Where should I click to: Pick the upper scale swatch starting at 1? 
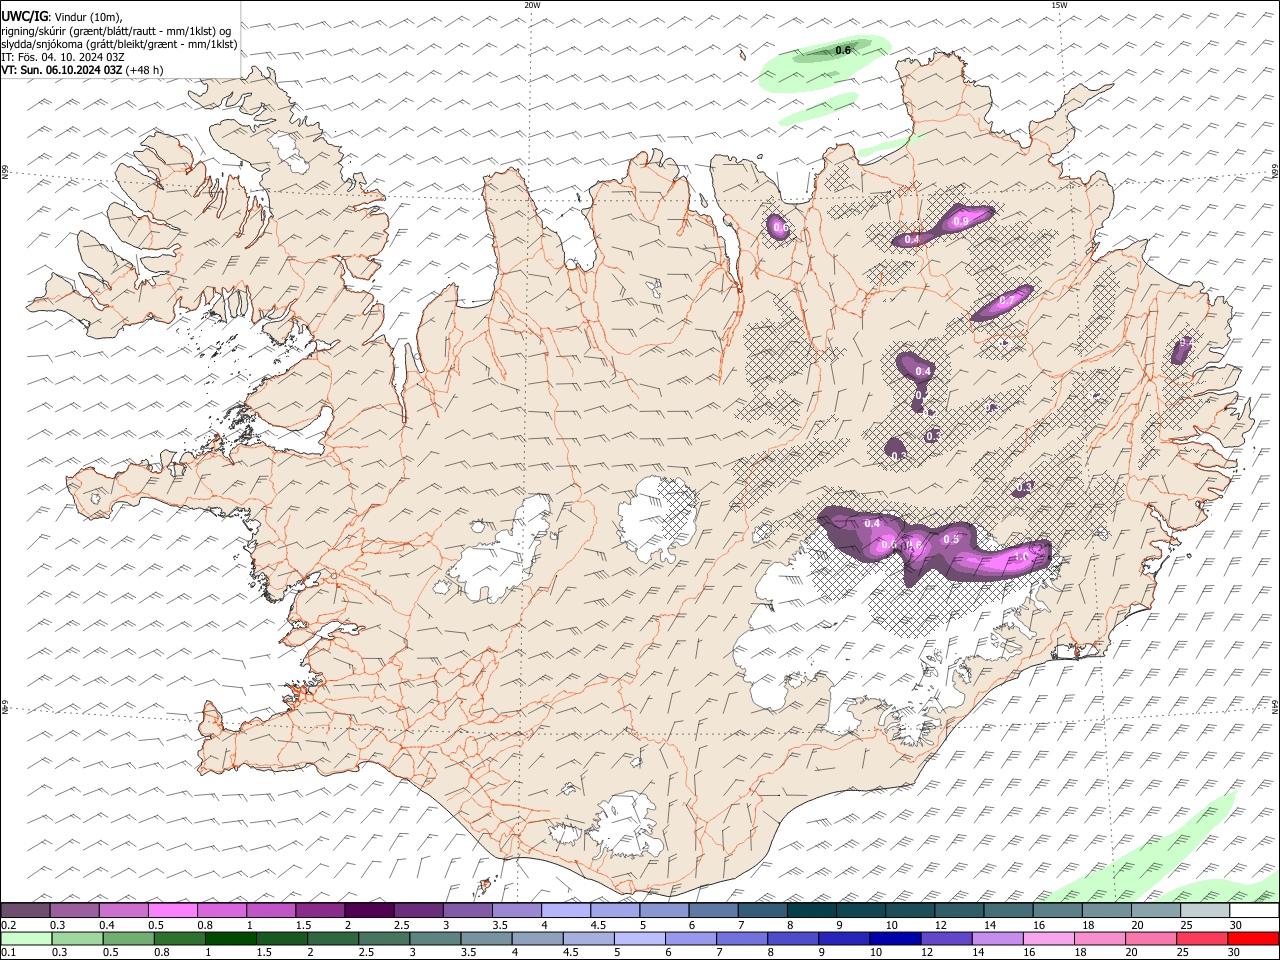pyautogui.click(x=270, y=910)
